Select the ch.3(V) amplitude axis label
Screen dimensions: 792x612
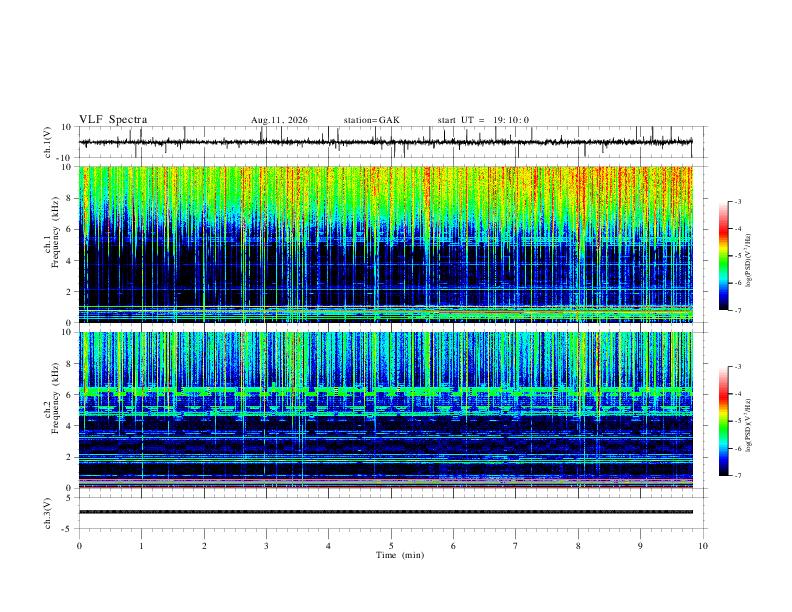48,513
